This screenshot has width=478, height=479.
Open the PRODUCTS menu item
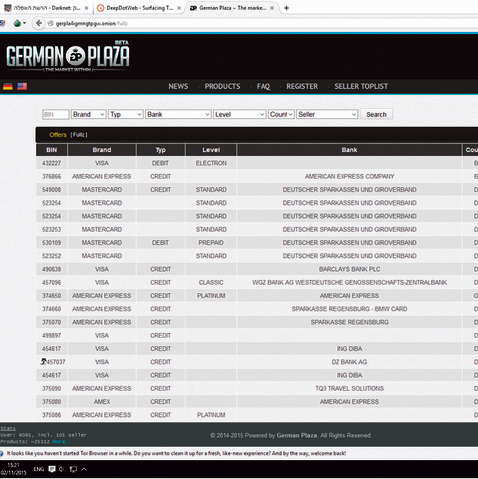coord(222,86)
